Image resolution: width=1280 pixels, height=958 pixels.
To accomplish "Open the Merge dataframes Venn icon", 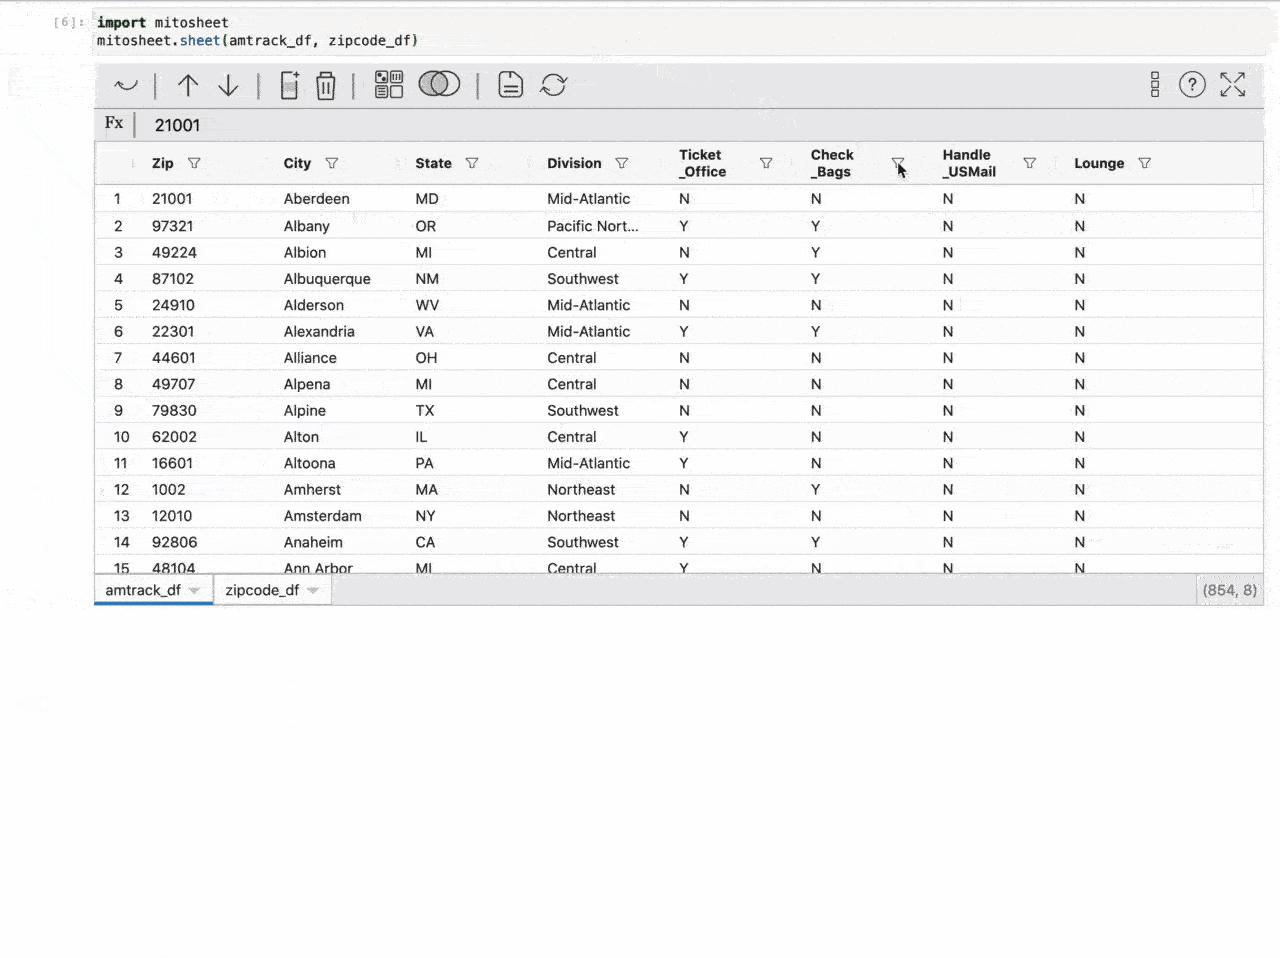I will click(439, 85).
